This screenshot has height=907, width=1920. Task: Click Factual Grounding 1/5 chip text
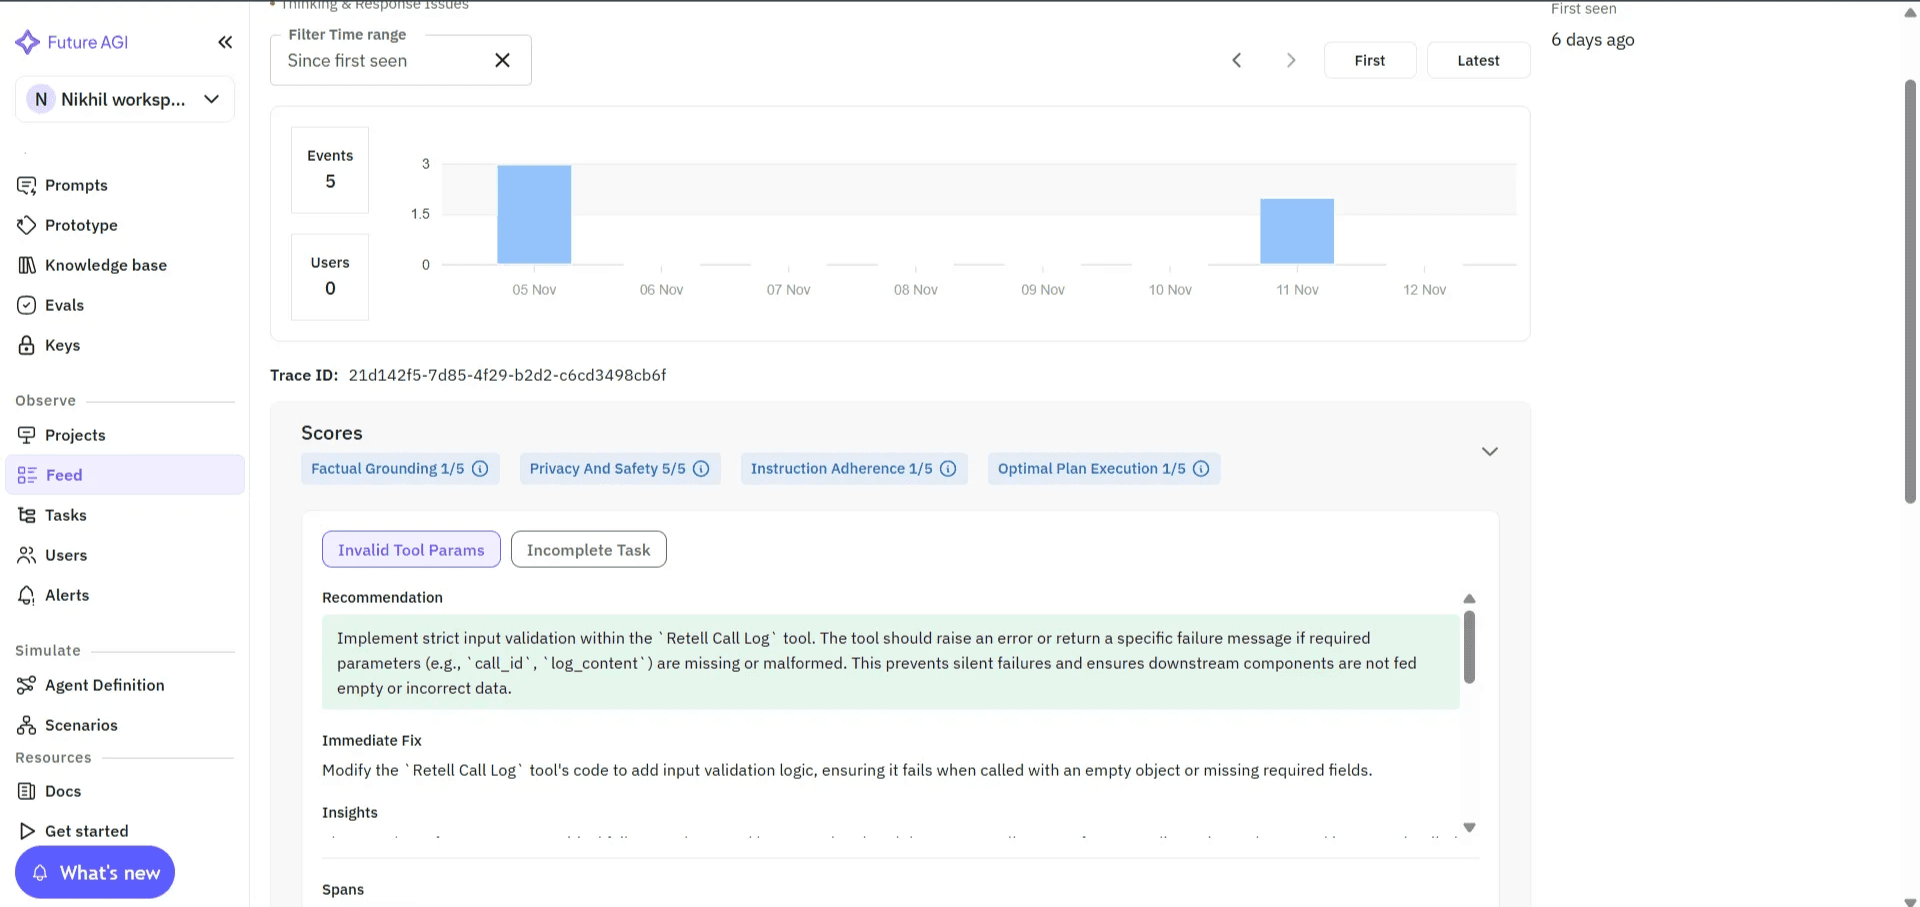coord(388,469)
